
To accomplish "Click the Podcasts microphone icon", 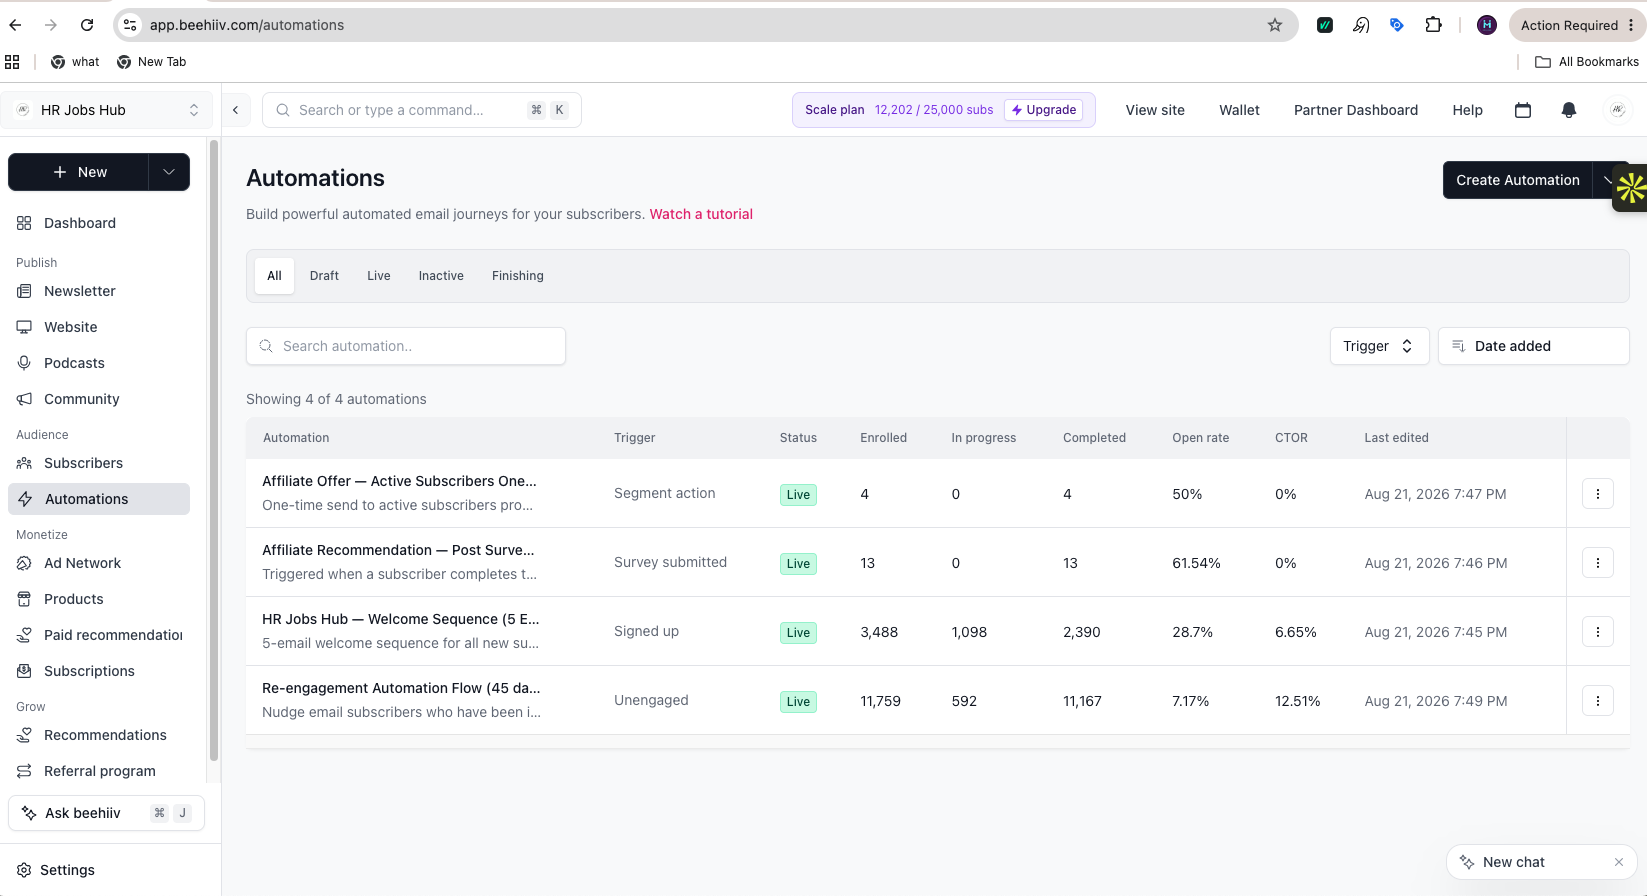I will (24, 363).
